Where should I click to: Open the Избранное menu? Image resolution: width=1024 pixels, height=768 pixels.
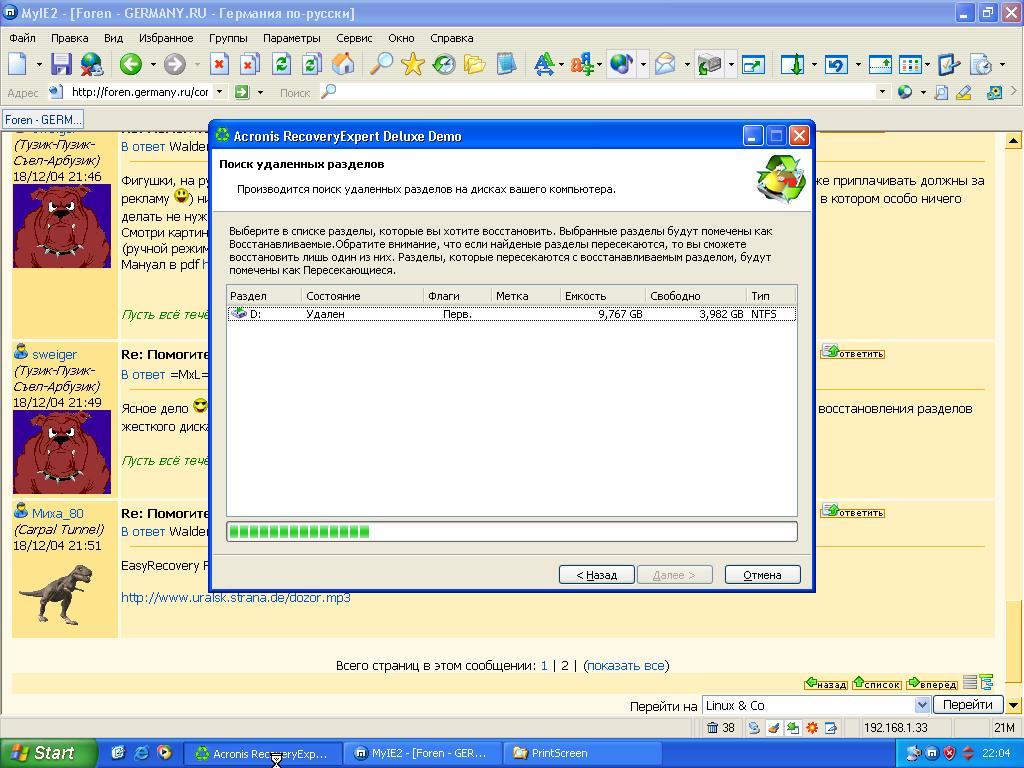pos(166,38)
